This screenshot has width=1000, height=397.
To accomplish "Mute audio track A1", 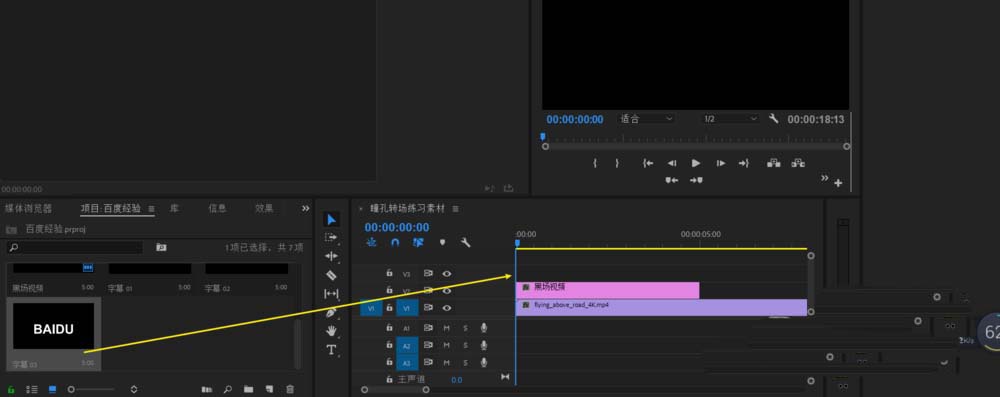I will pyautogui.click(x=447, y=328).
